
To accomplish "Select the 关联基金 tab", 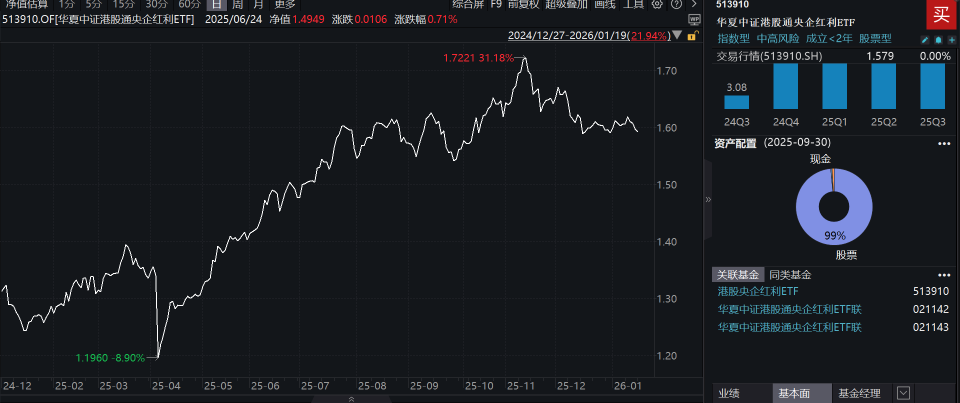I will (738, 275).
